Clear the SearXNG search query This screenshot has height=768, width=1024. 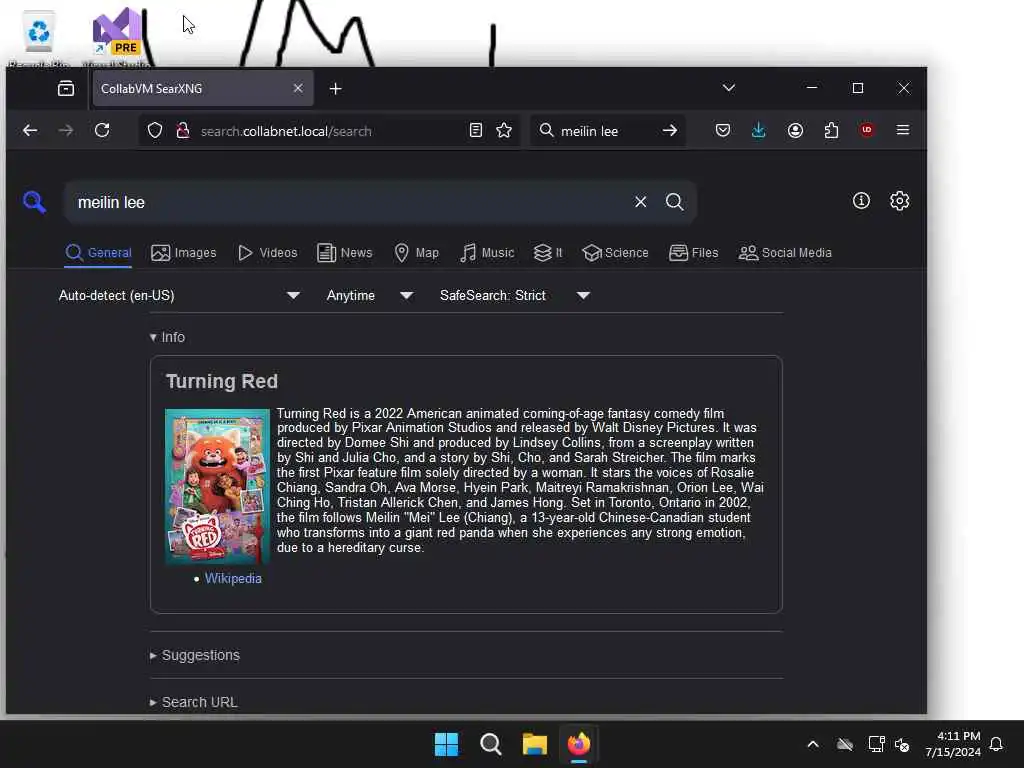point(641,202)
